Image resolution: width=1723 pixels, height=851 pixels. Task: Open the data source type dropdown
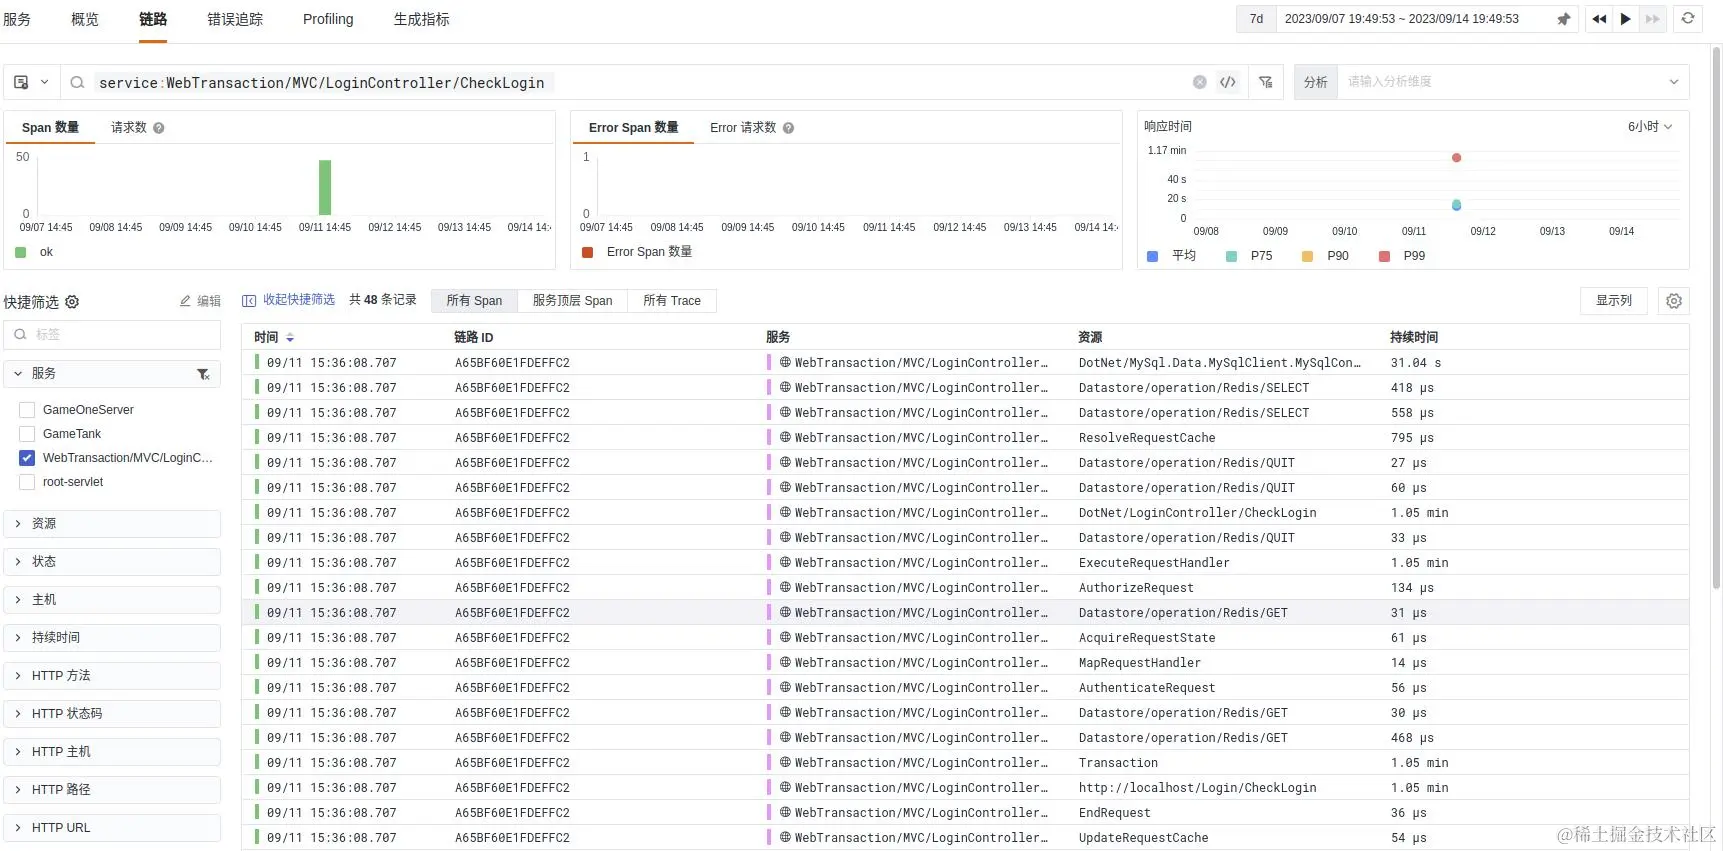click(31, 83)
